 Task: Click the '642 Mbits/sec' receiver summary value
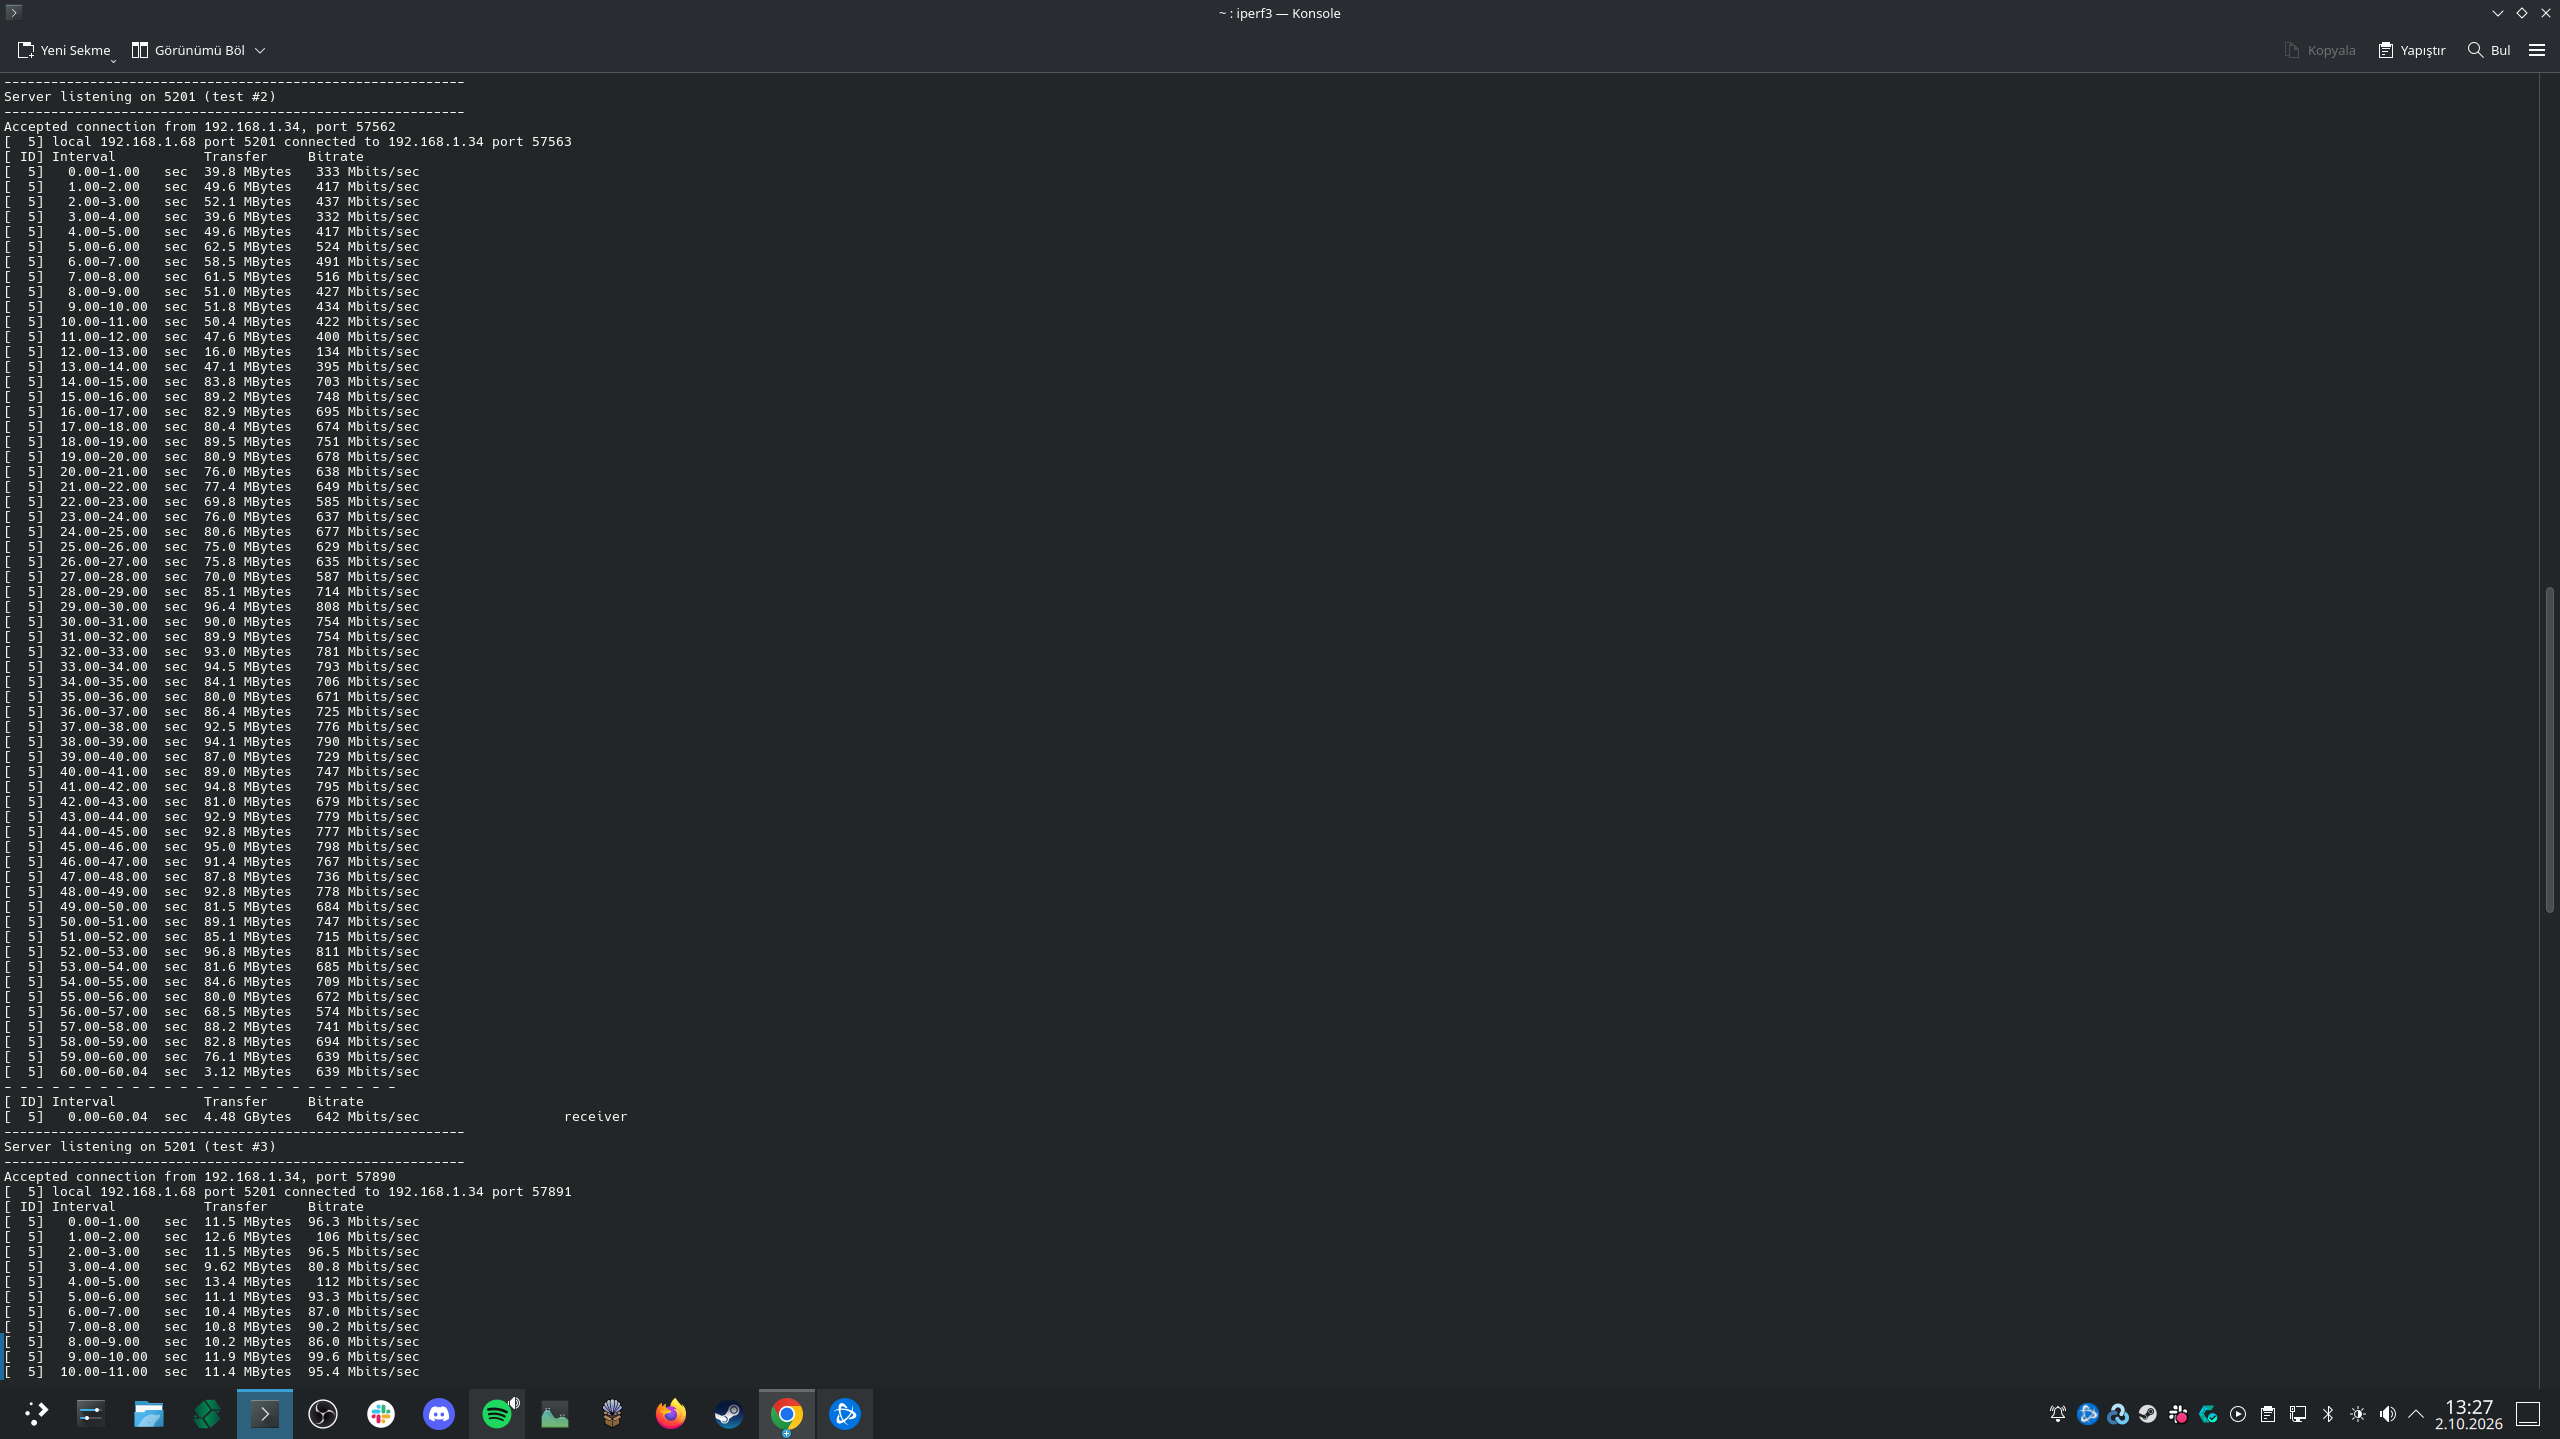click(x=368, y=1116)
